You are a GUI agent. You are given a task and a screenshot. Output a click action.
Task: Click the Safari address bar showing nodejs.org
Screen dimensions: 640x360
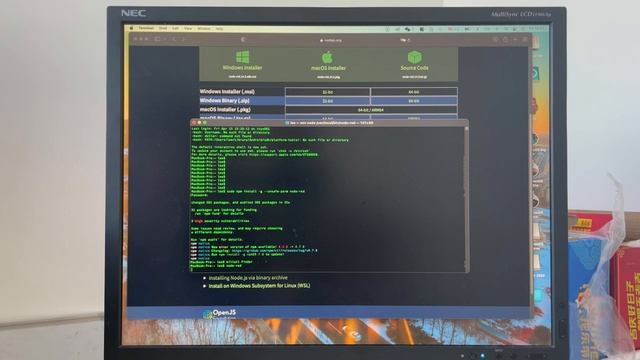(331, 40)
